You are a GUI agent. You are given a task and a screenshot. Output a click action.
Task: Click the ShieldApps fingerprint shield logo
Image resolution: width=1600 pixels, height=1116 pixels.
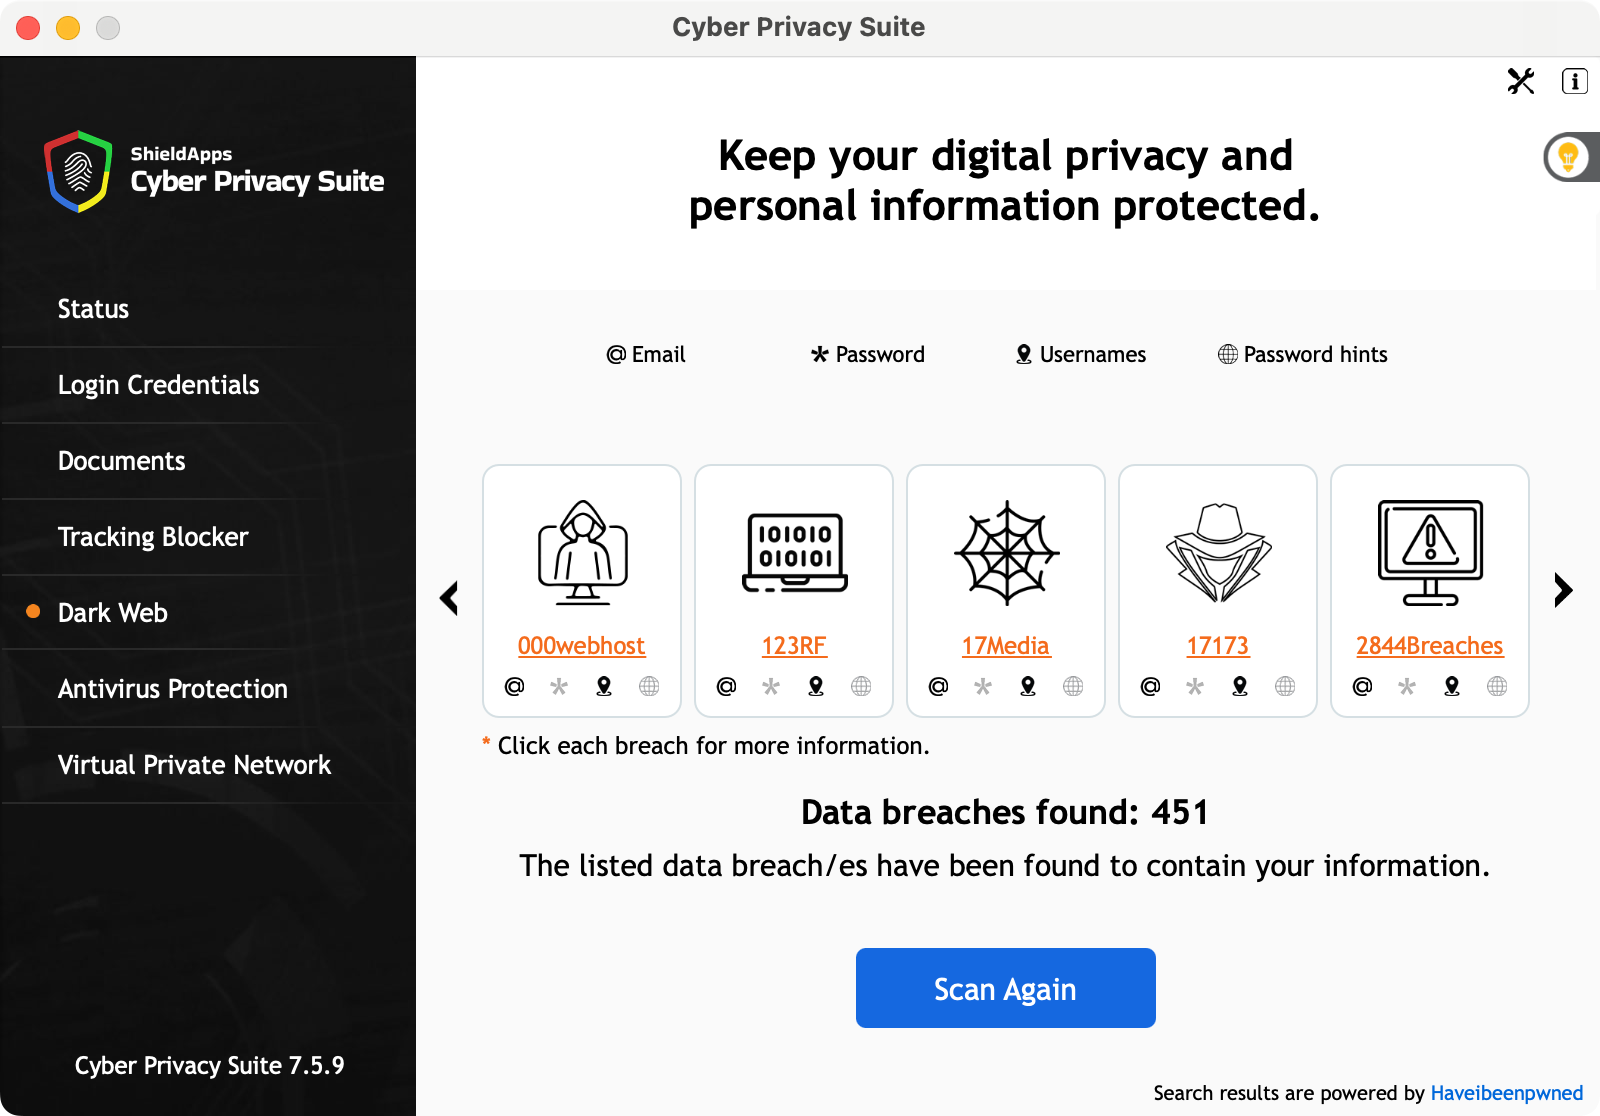pyautogui.click(x=78, y=171)
